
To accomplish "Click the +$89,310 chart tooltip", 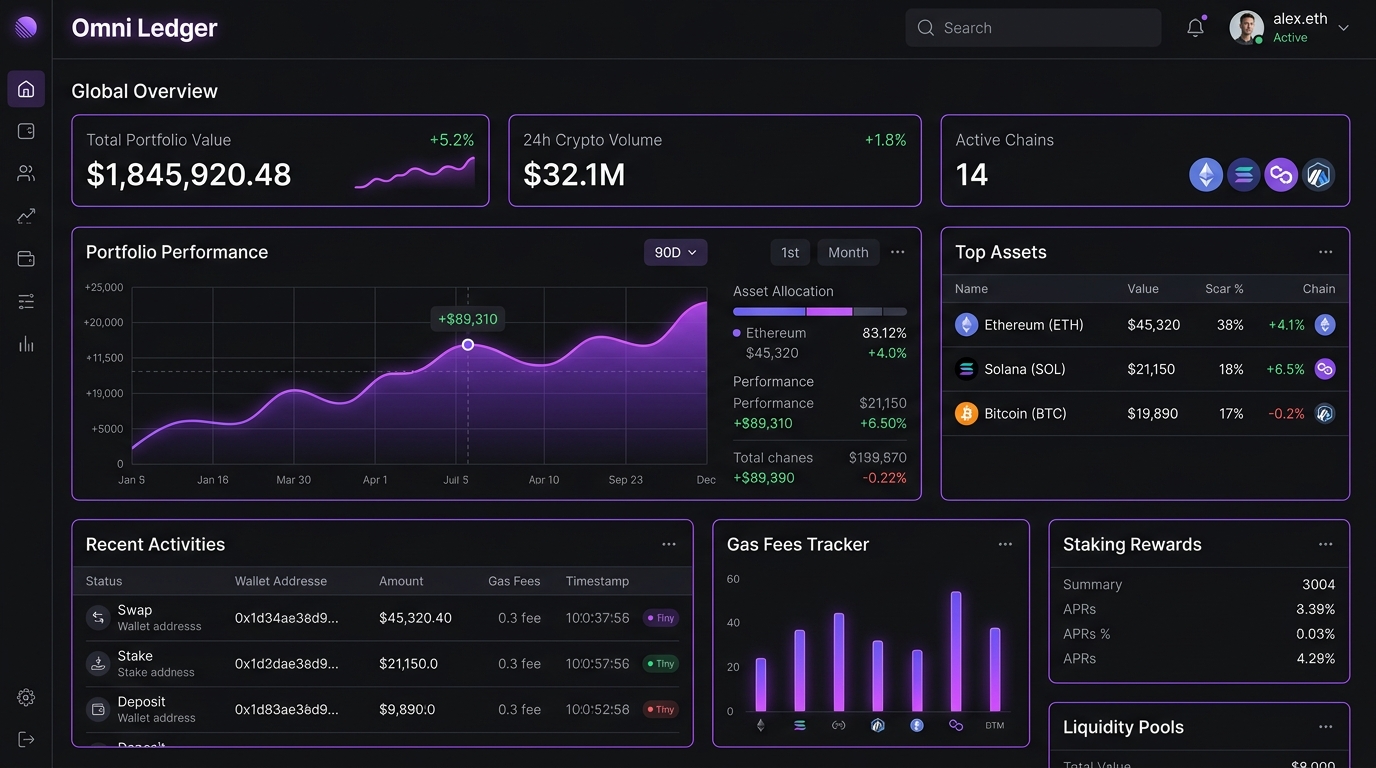I will coord(468,319).
